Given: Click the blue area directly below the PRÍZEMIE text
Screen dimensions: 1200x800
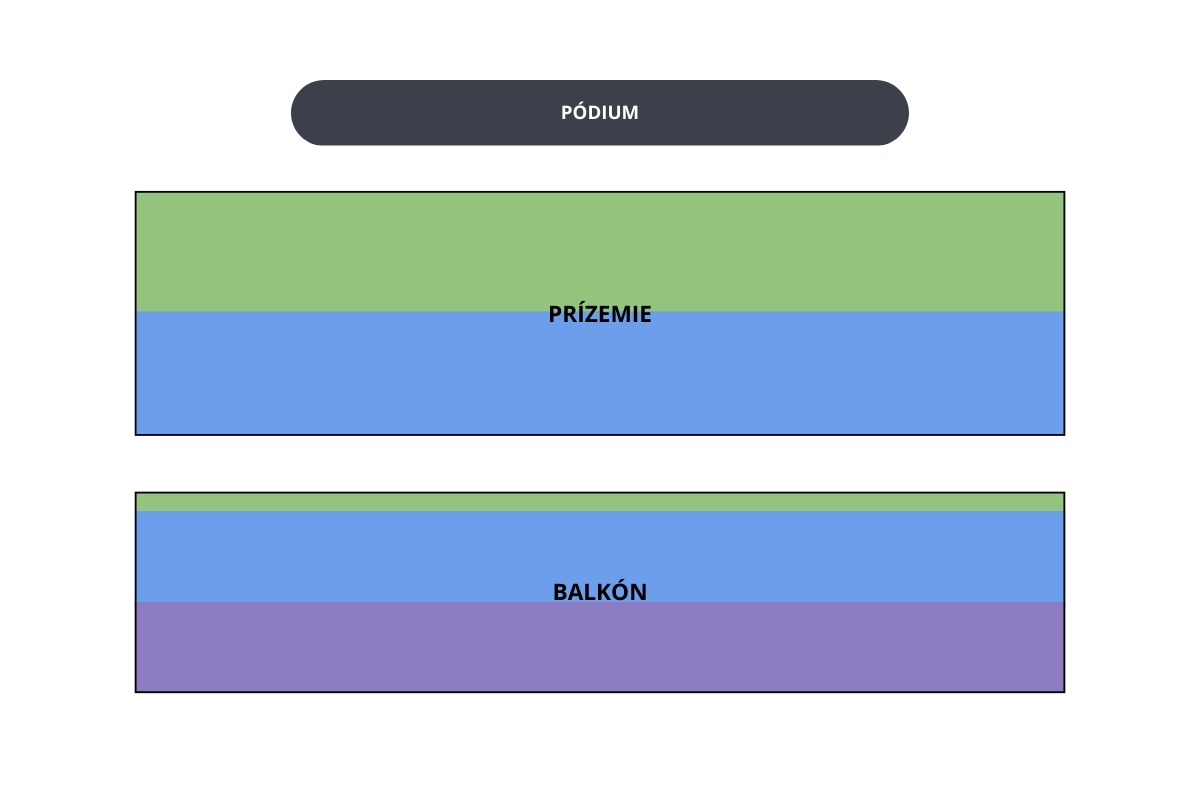Looking at the screenshot, I should 600,380.
